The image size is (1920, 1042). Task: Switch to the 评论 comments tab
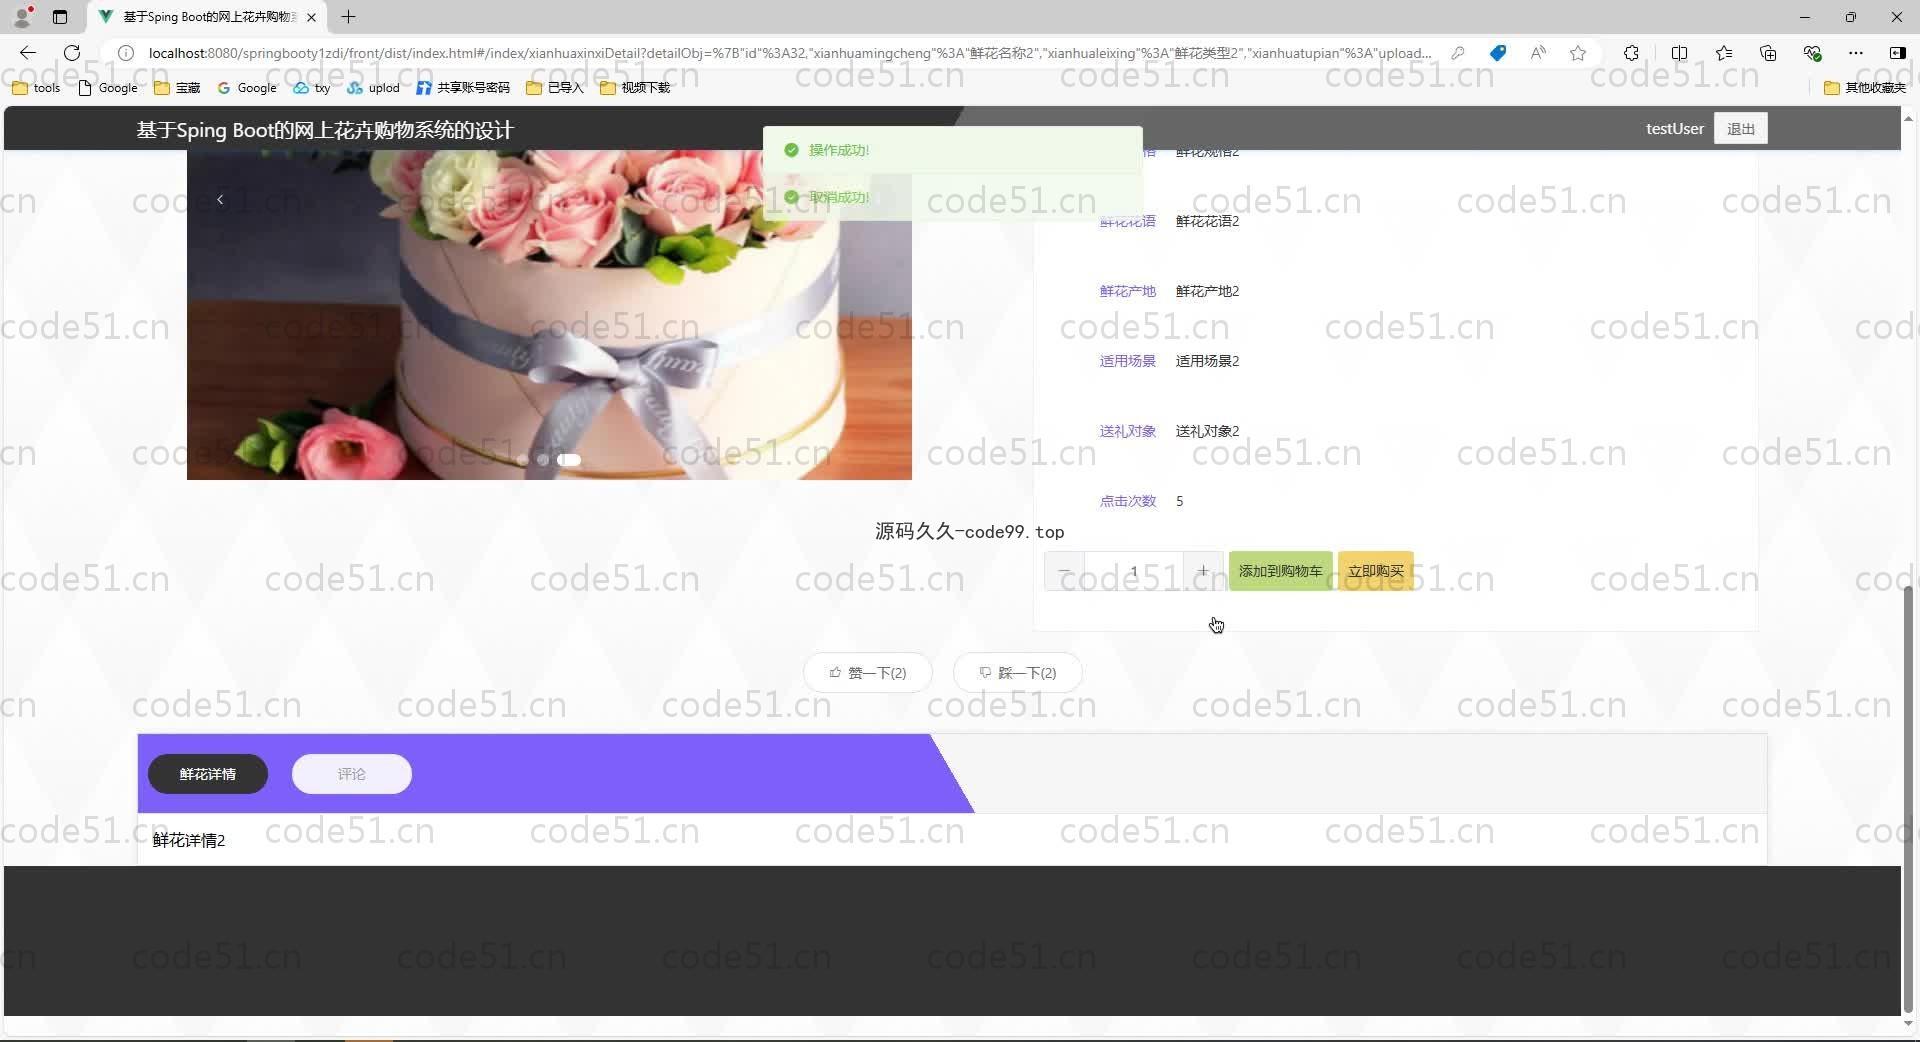pyautogui.click(x=352, y=774)
